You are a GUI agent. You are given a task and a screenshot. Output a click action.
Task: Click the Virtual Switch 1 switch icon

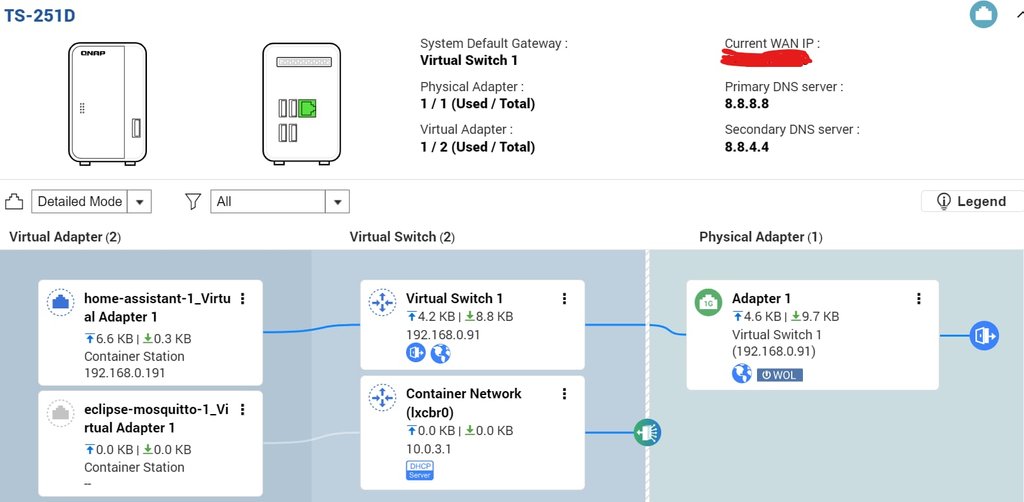[x=382, y=302]
